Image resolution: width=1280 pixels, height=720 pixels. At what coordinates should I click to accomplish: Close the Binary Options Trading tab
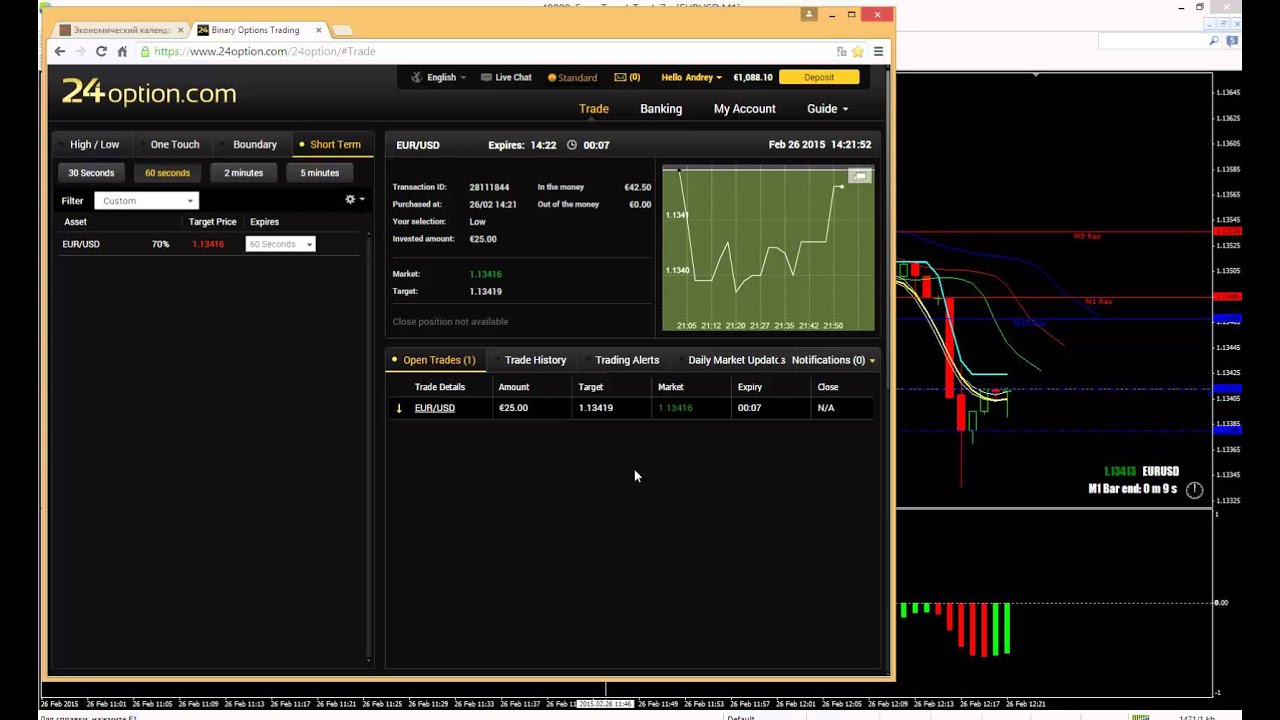(319, 30)
